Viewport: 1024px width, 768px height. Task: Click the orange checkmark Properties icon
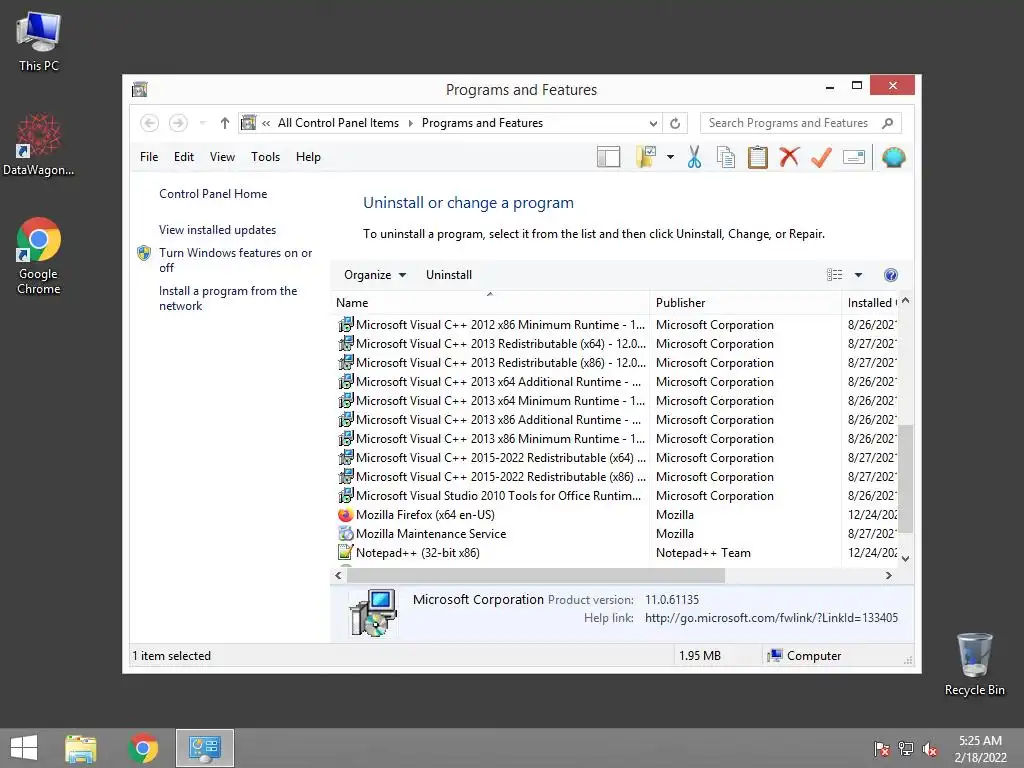coord(821,157)
